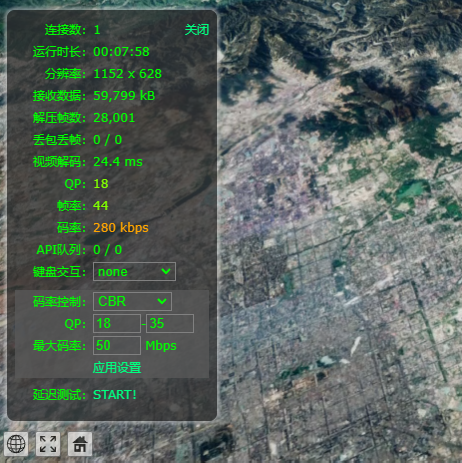Start the latency test with START!
Viewport: 462px width, 463px height.
coord(115,395)
